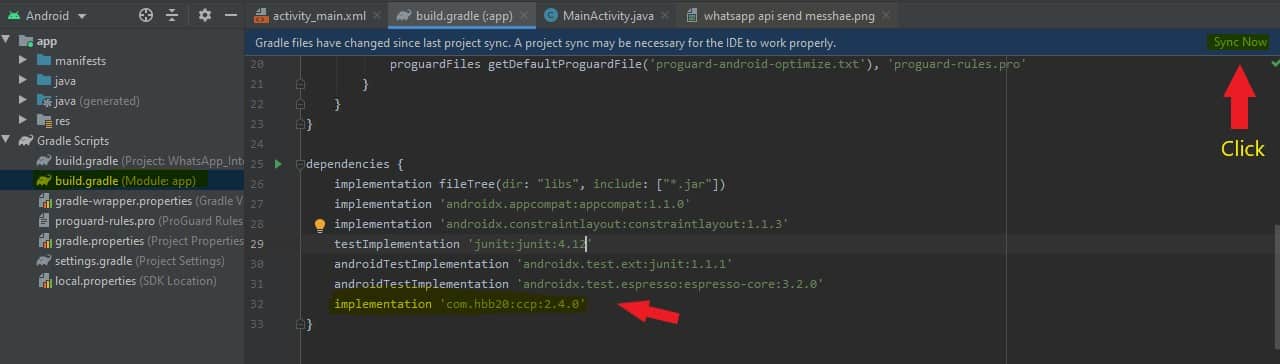Click the run arrow beside dependencies line
1280x364 pixels.
coord(279,164)
